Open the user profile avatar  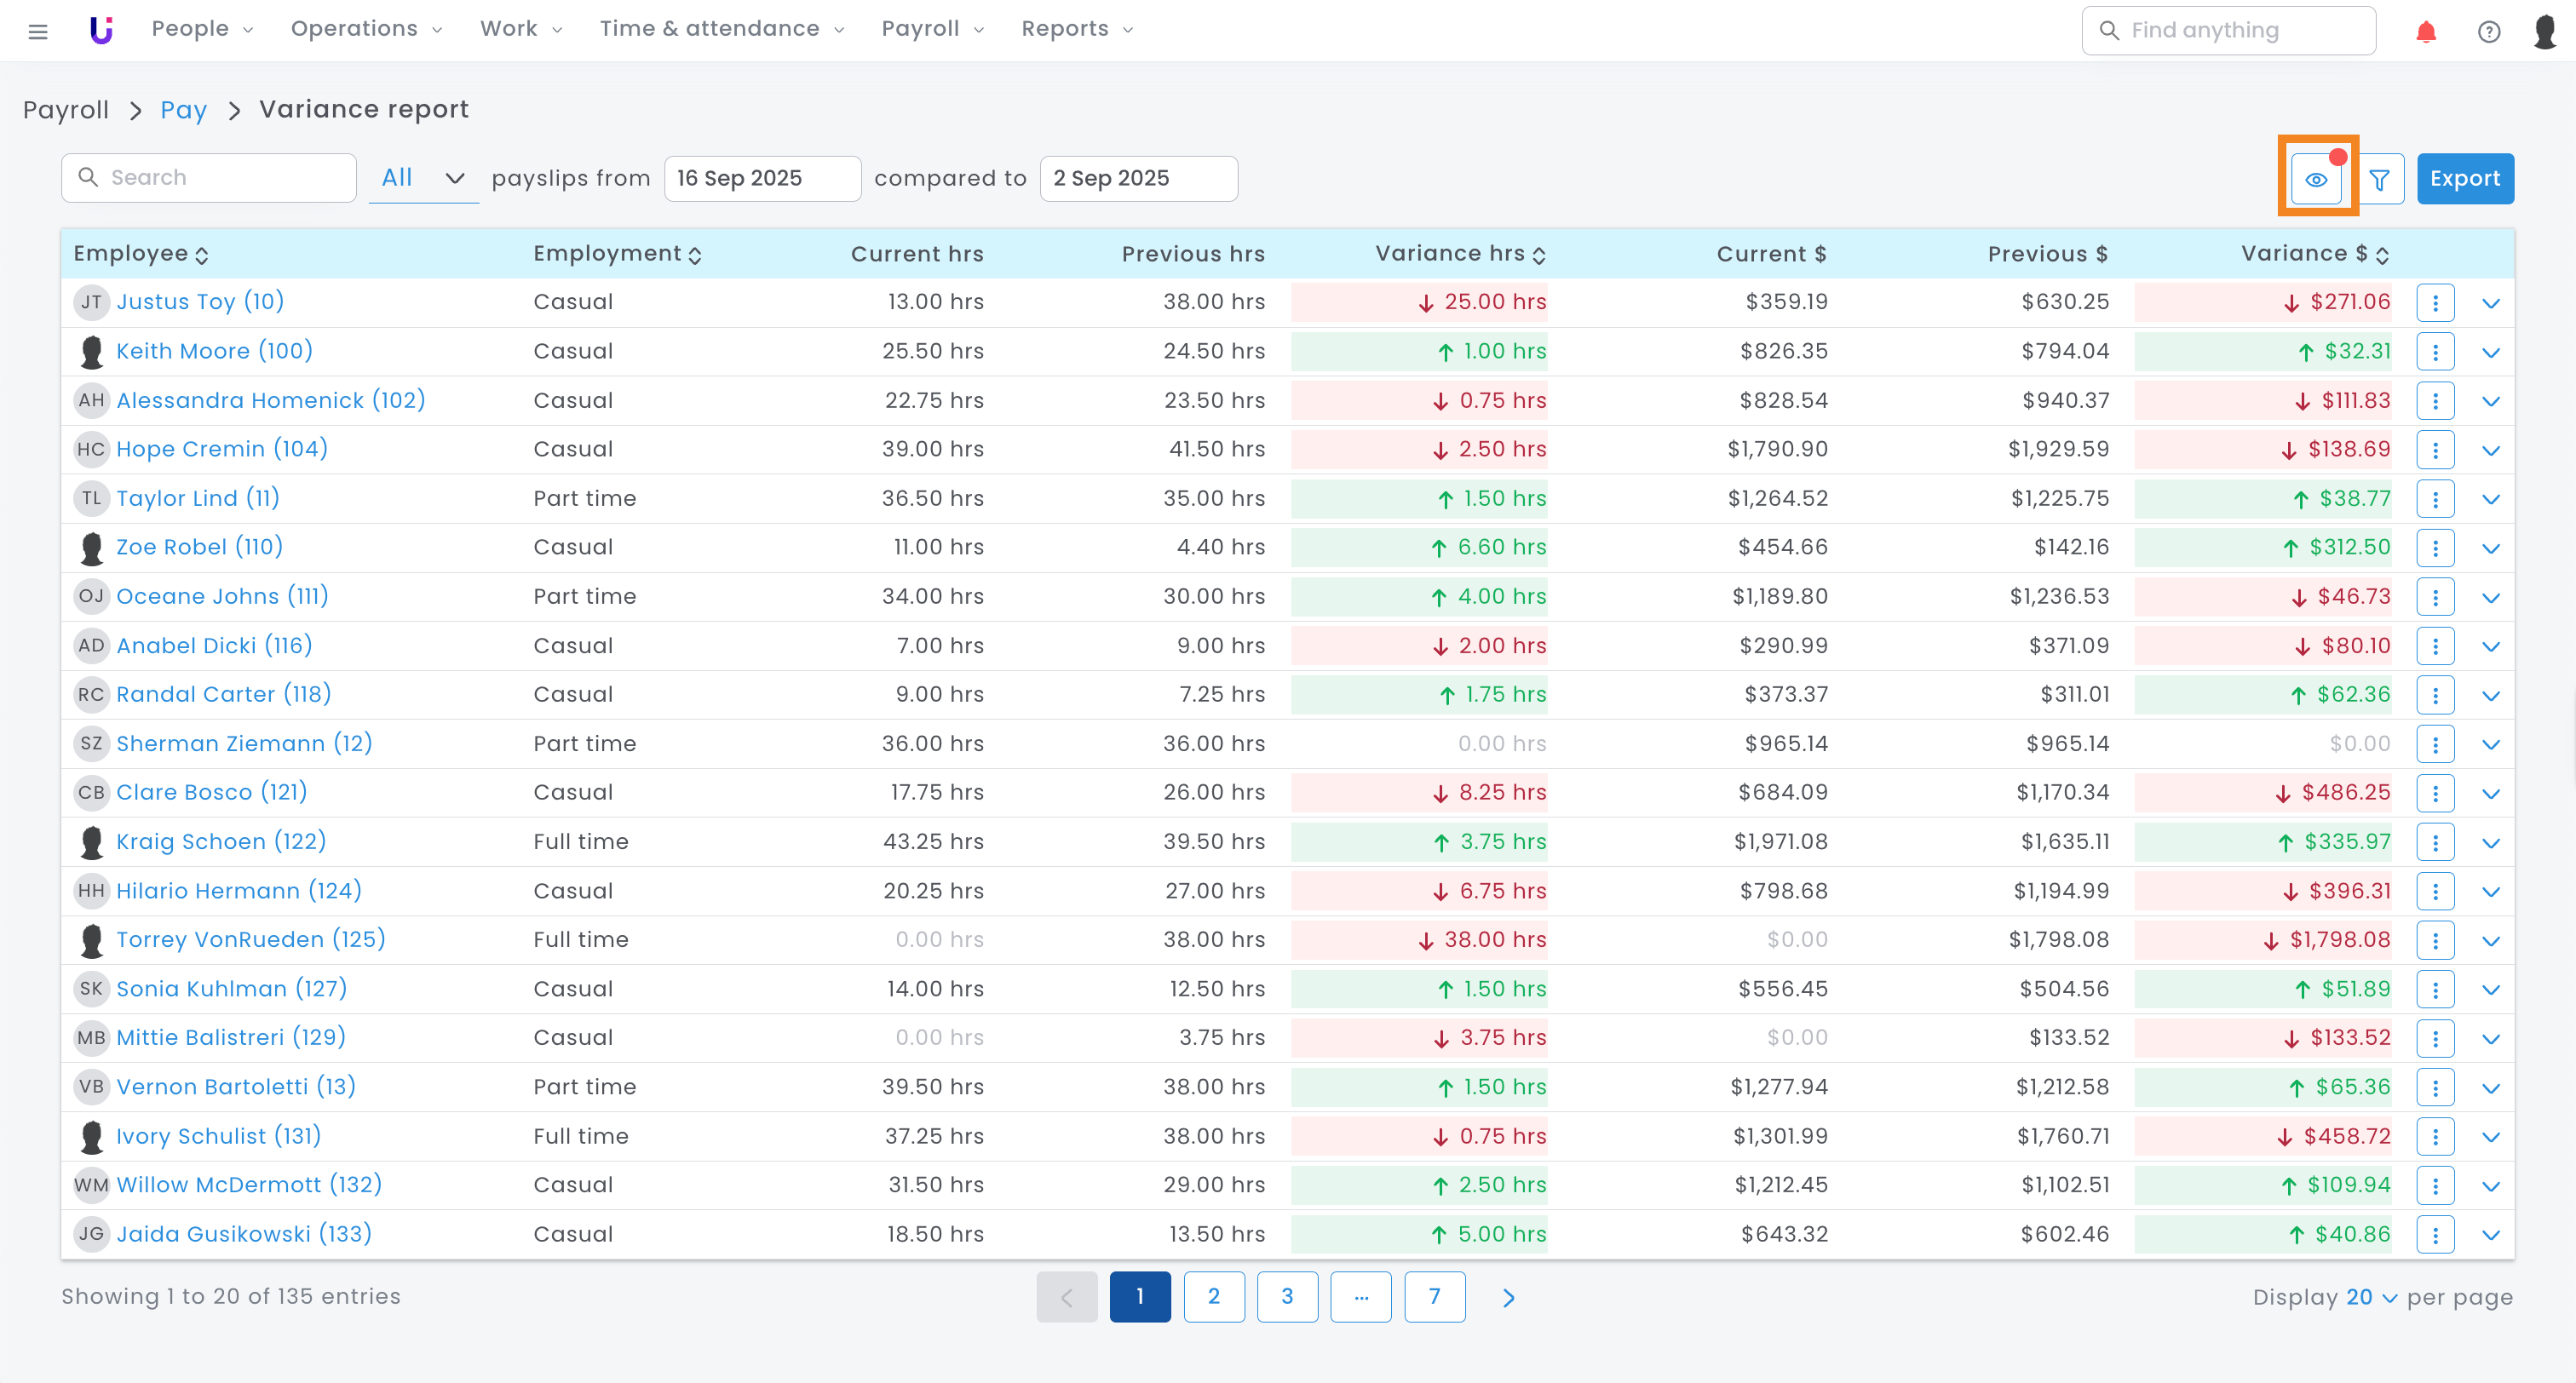pos(2545,31)
